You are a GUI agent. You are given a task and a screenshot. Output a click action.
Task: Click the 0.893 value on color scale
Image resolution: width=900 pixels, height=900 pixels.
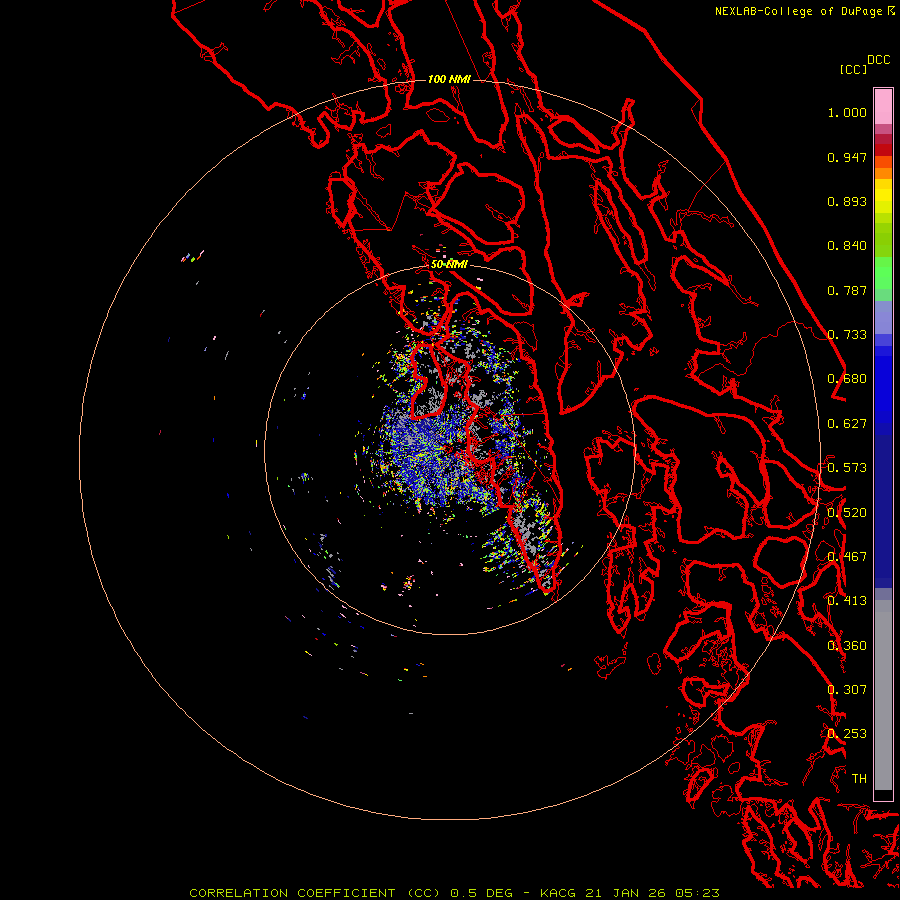click(x=847, y=201)
